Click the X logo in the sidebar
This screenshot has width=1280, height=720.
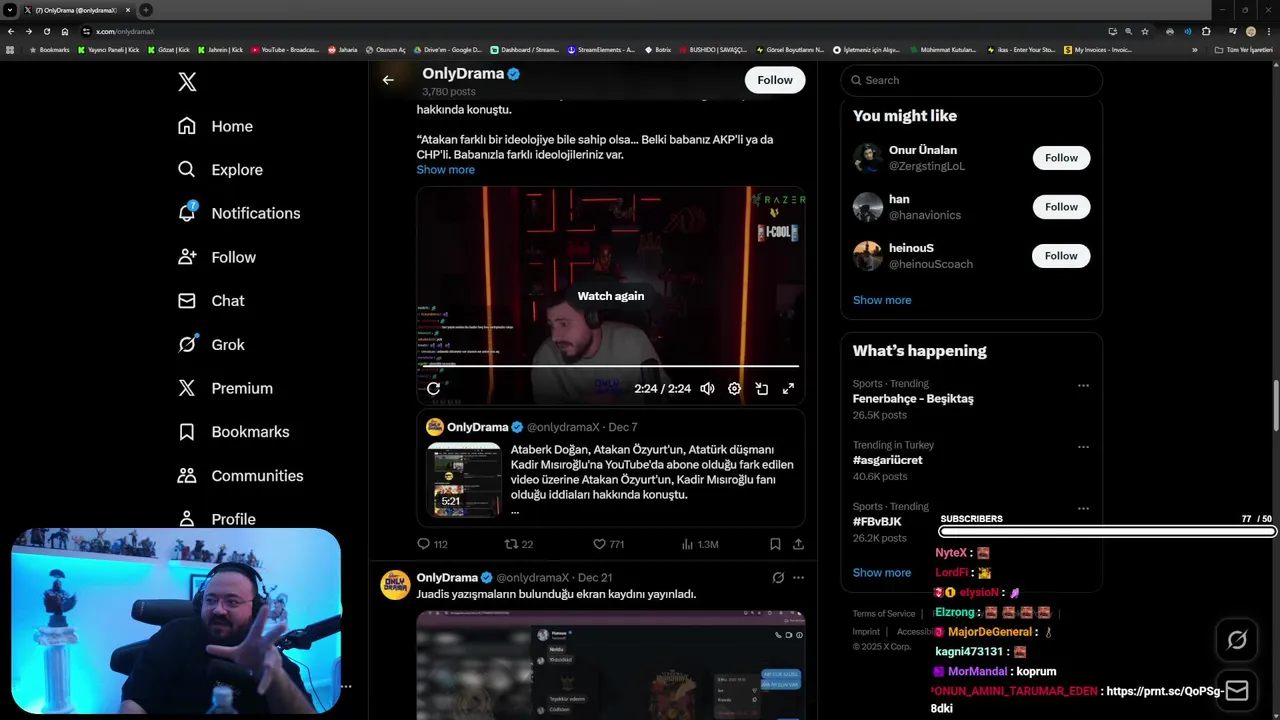point(187,82)
